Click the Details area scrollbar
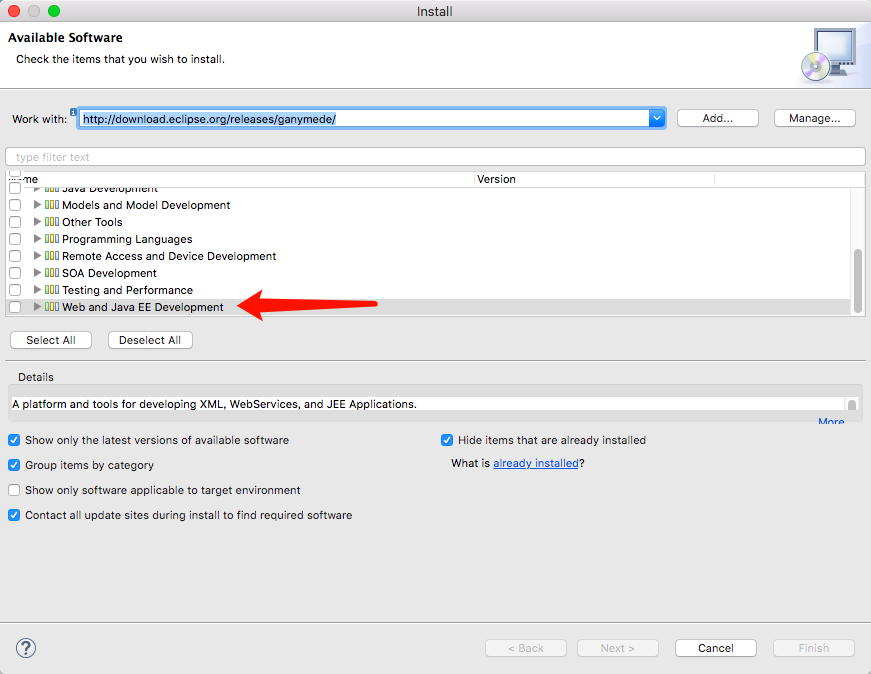The image size is (871, 674). pyautogui.click(x=852, y=404)
